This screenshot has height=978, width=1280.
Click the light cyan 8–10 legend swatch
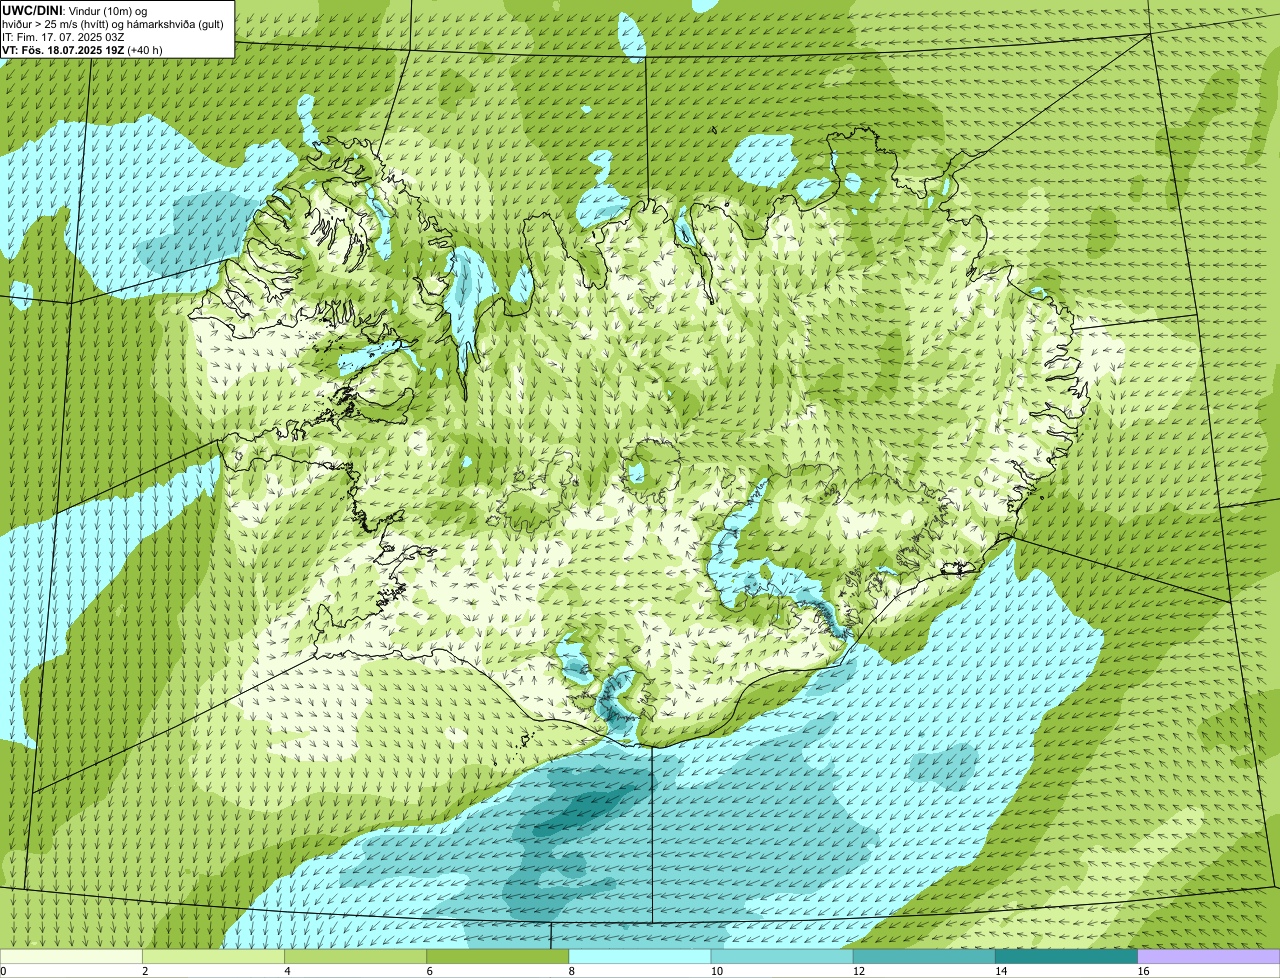[640, 957]
